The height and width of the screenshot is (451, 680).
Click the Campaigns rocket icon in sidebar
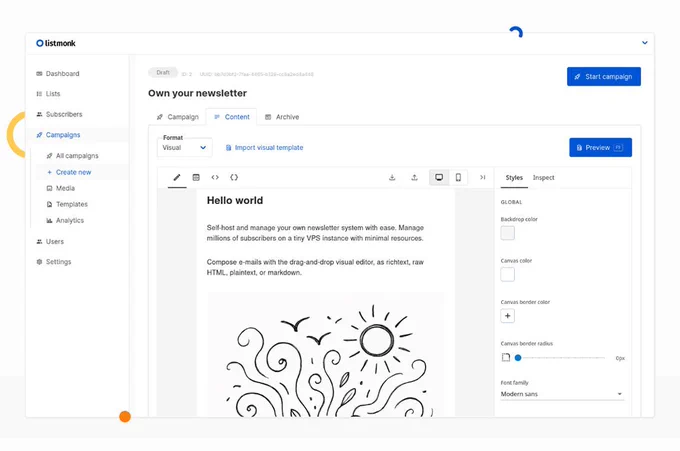[x=39, y=135]
